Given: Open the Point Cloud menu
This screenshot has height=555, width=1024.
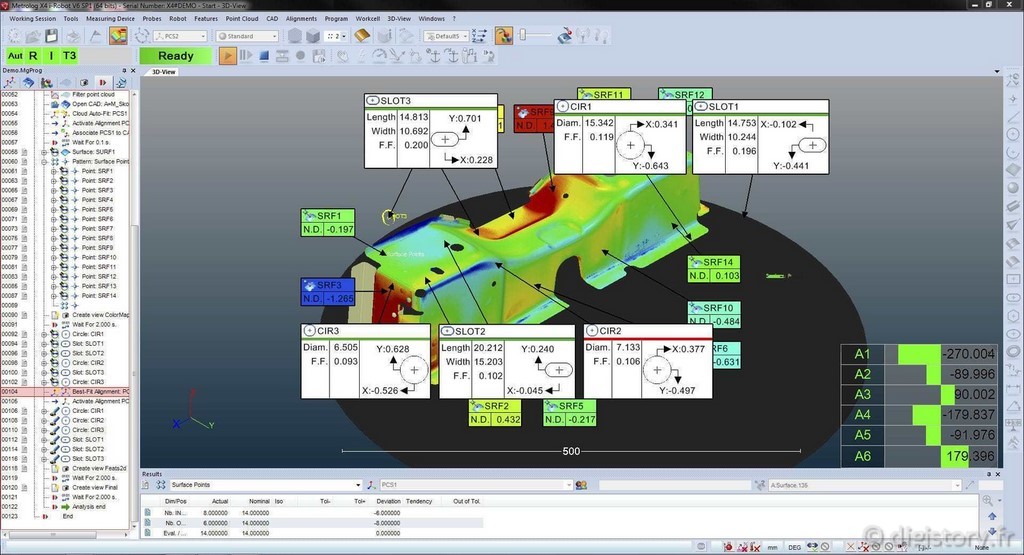Looking at the screenshot, I should click(242, 18).
